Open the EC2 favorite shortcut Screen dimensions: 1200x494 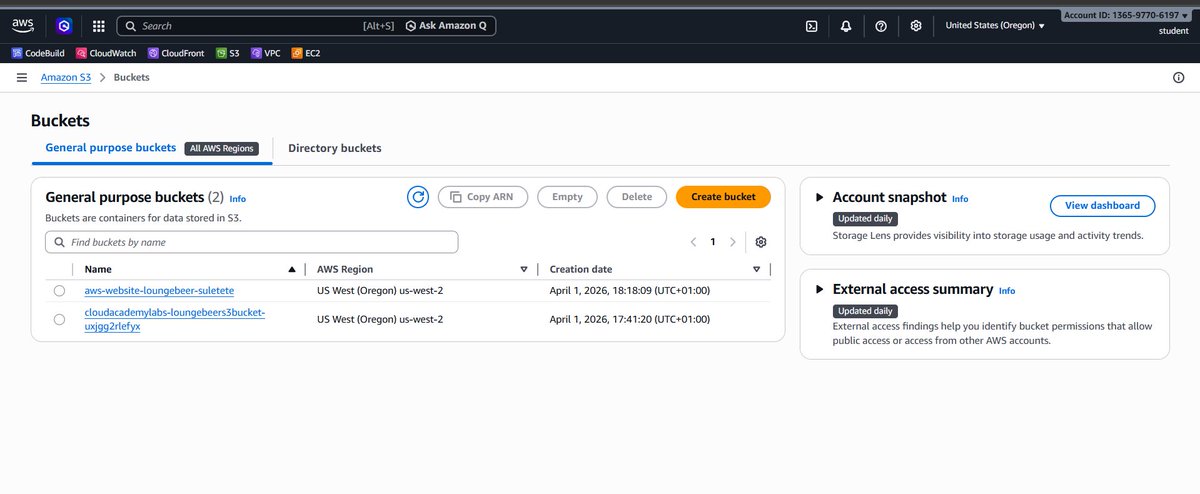point(306,53)
